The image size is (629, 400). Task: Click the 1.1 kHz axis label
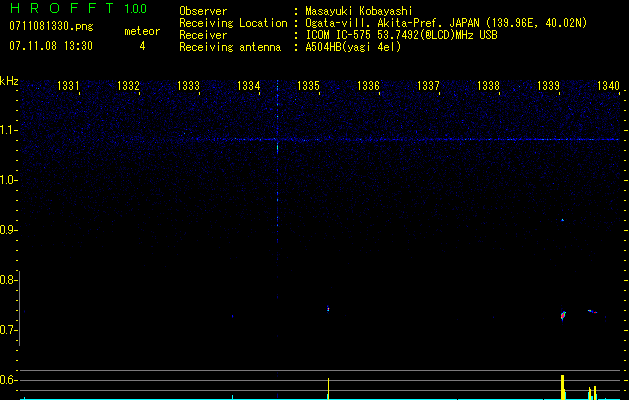(x=8, y=130)
